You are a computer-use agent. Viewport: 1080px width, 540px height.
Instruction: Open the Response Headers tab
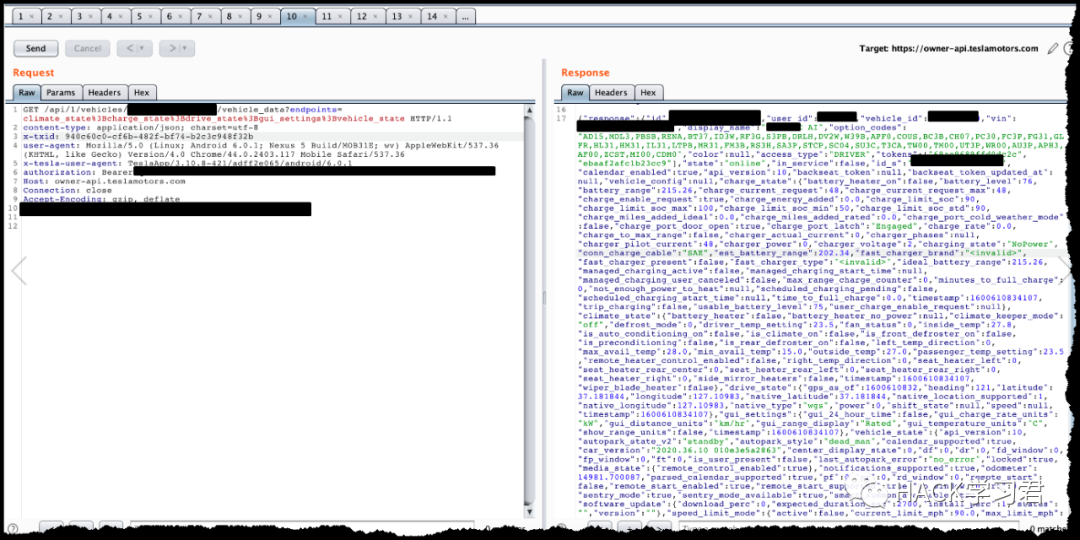pos(611,92)
